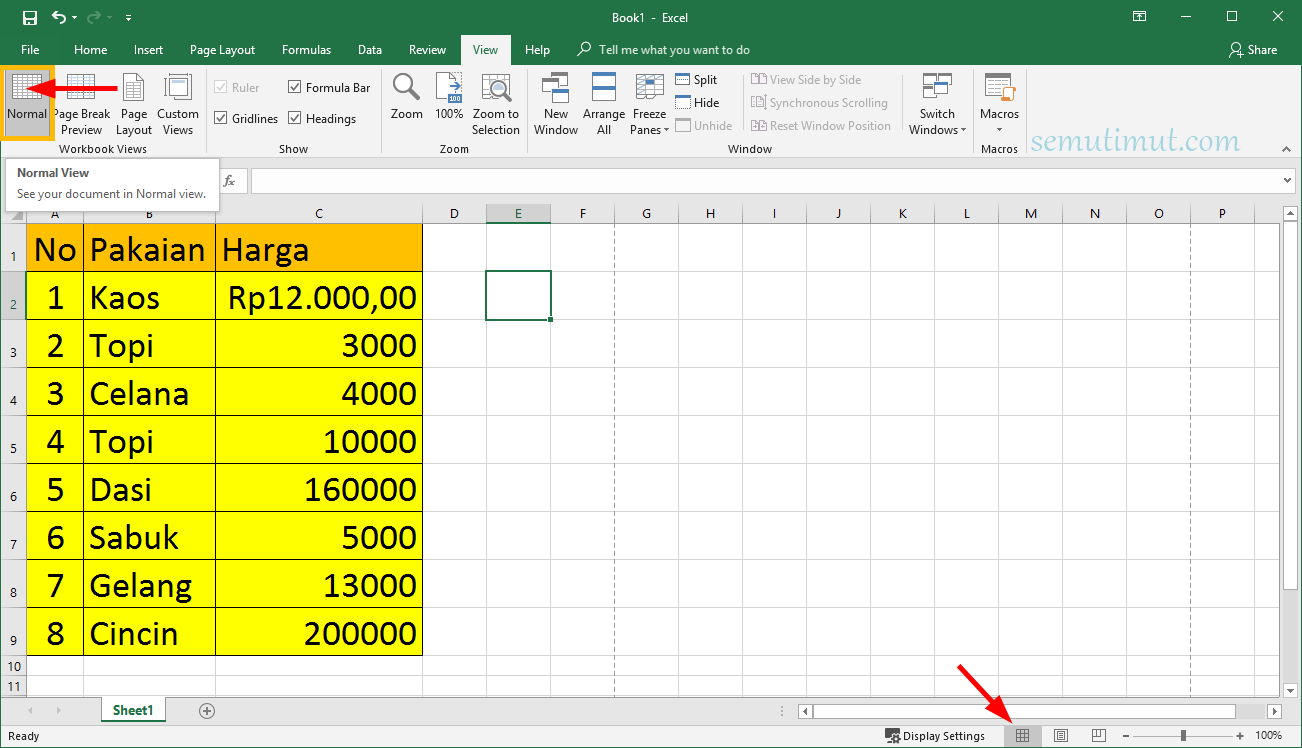Select Page Layout view in the status bar
Image resolution: width=1302 pixels, height=748 pixels.
(x=1060, y=735)
